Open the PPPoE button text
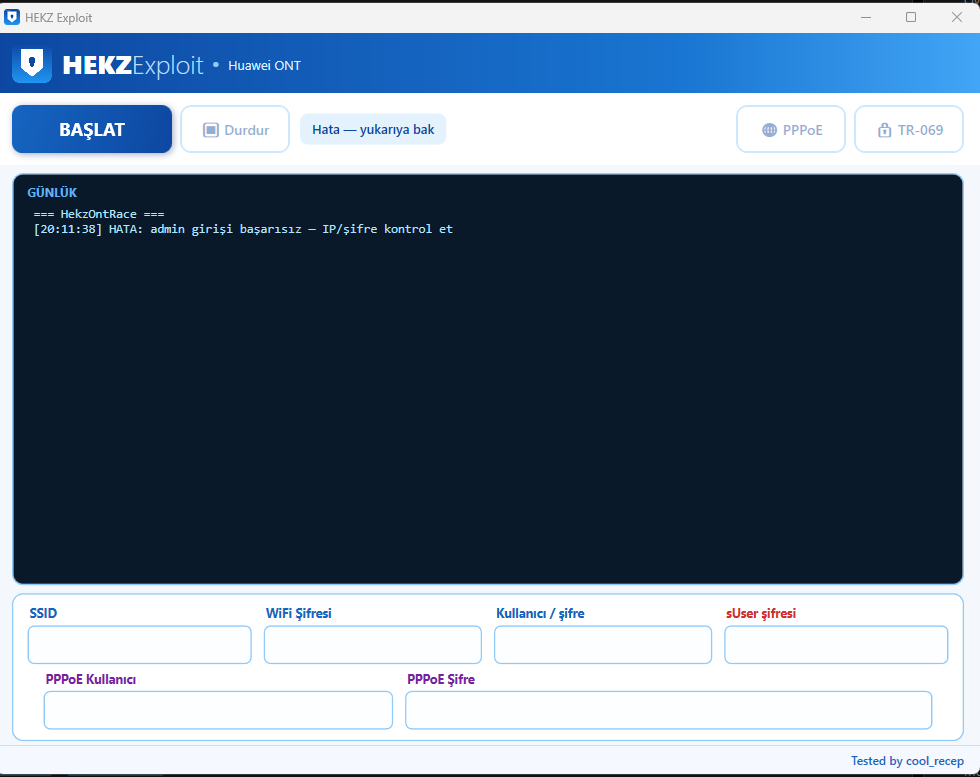Screen dimensions: 980x777 tap(802, 130)
